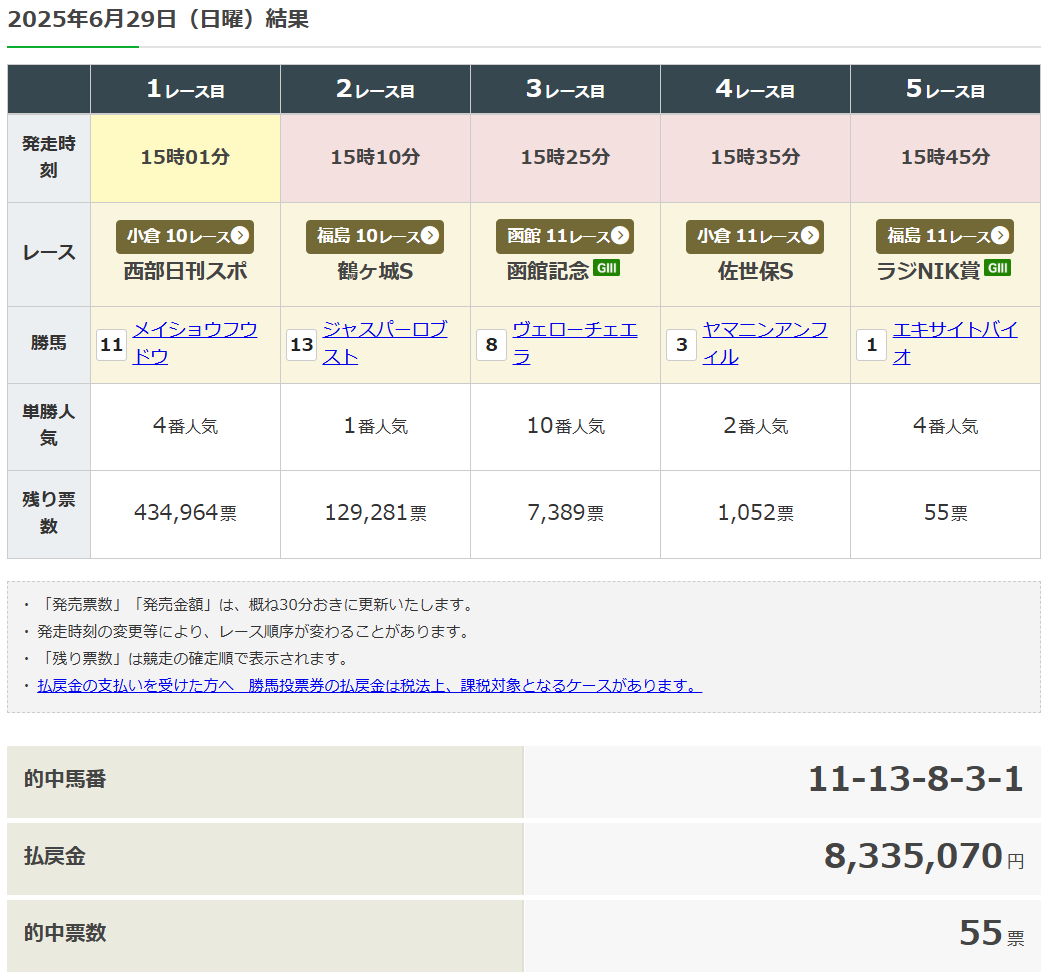Click remaining votes 434,964票
Viewport: 1045px width, 979px height.
[185, 513]
